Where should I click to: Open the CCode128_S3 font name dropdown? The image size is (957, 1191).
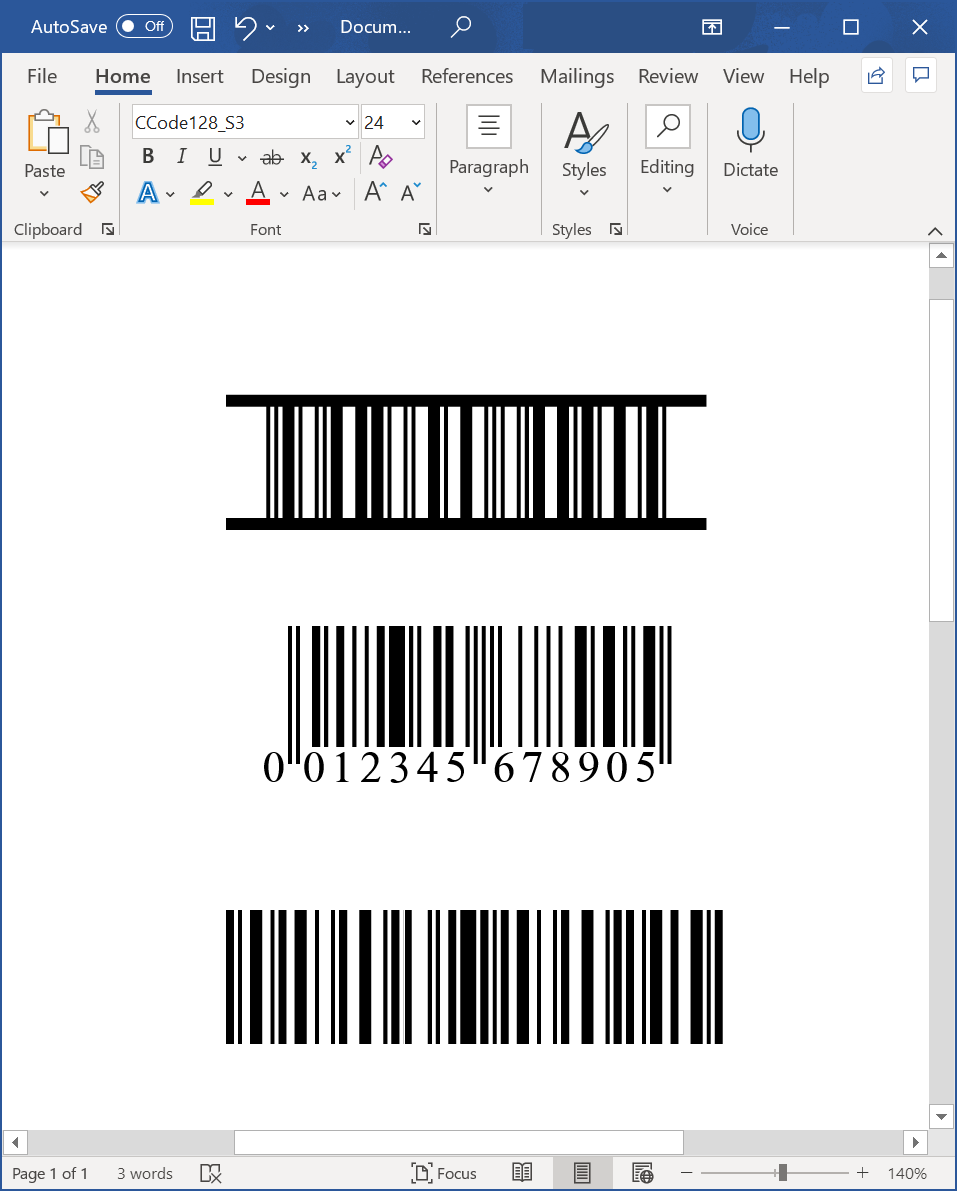(350, 121)
